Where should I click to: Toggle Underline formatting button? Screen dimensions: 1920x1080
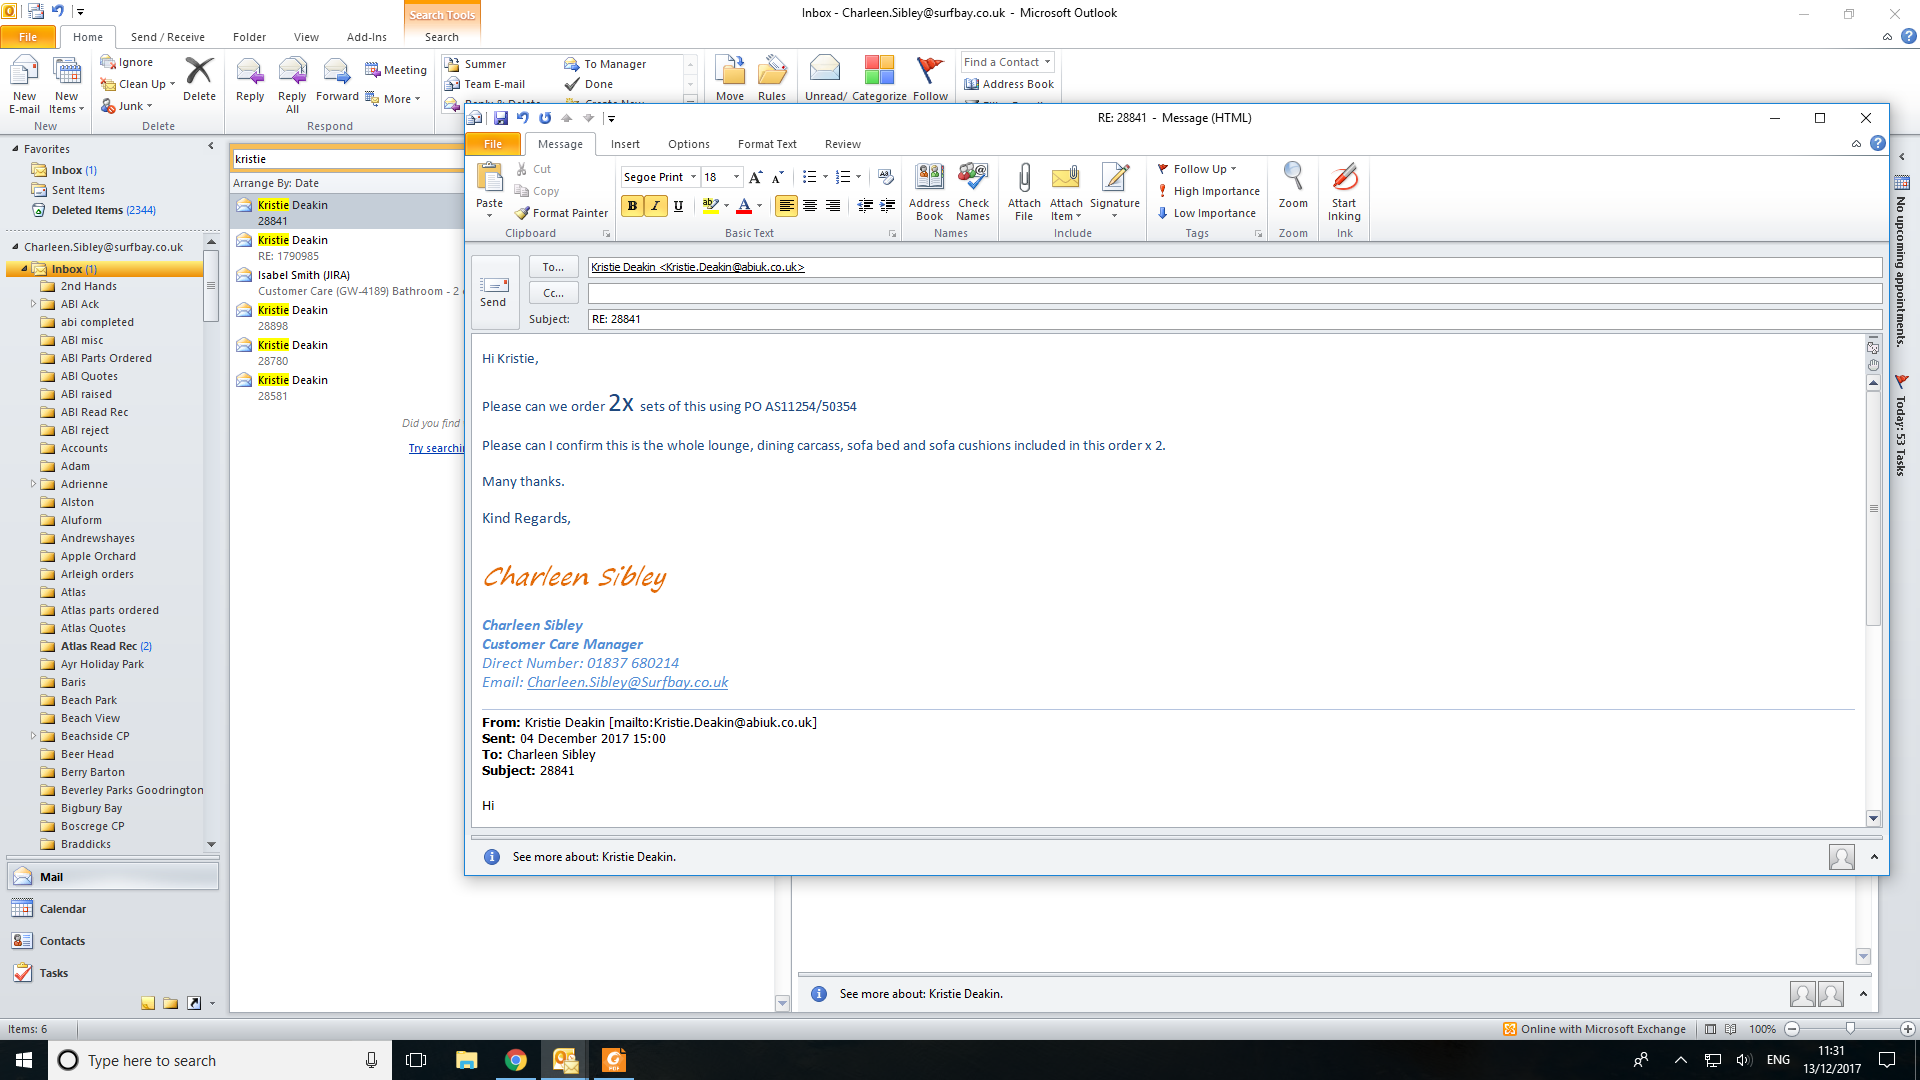pos(678,206)
